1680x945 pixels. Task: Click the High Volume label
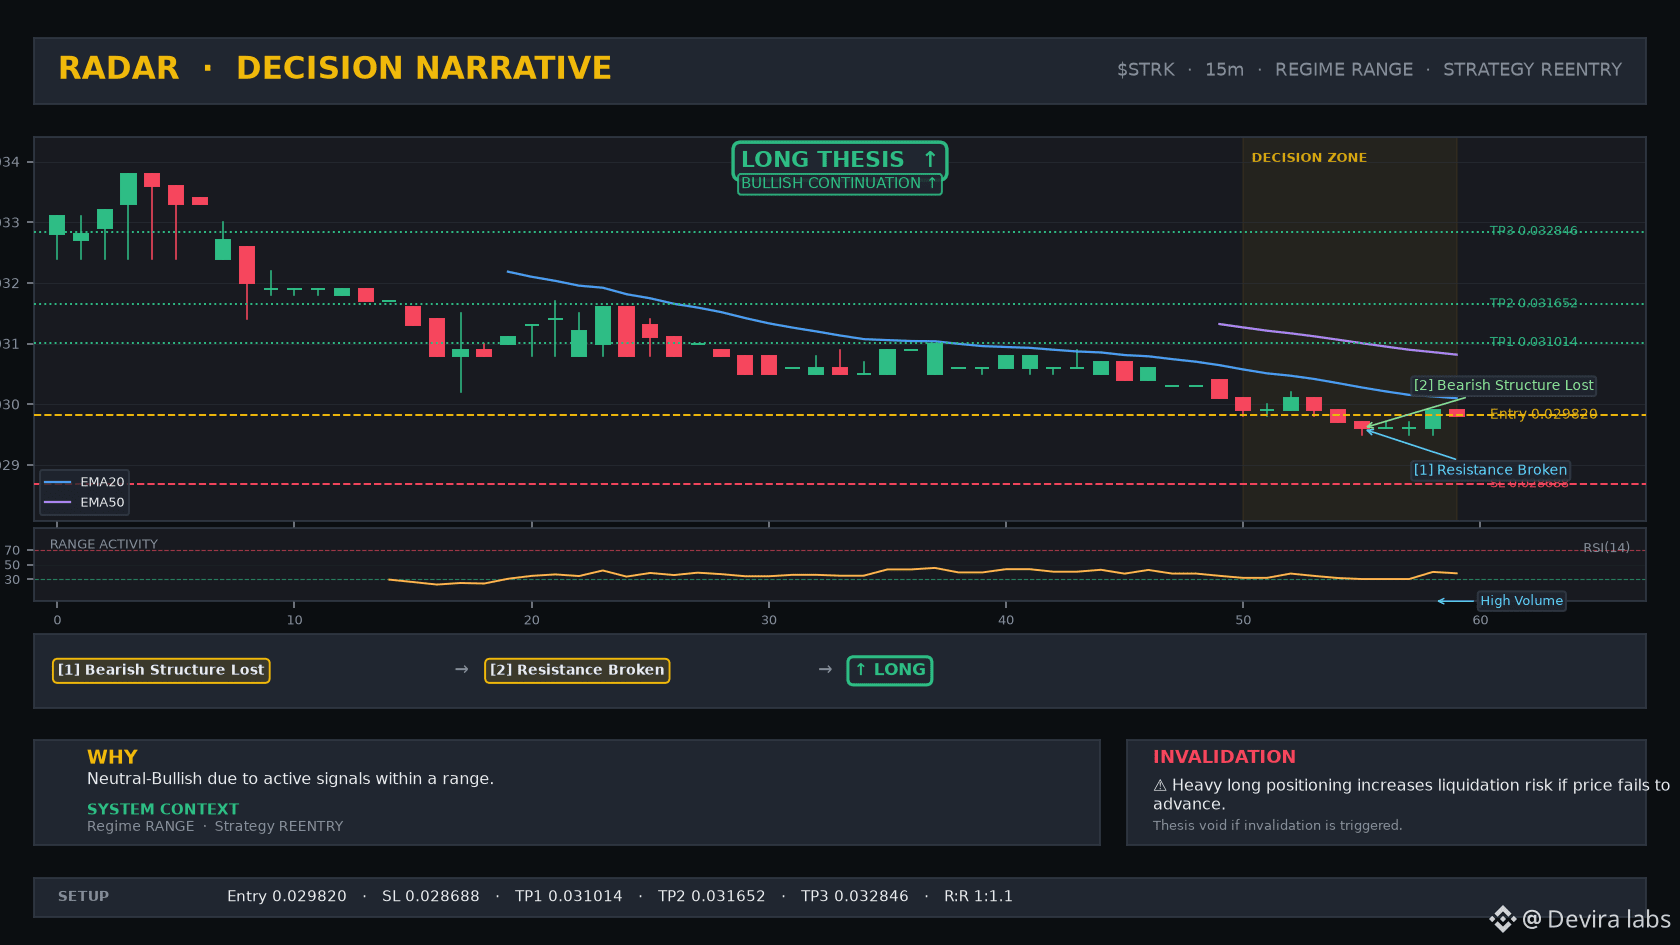1521,601
